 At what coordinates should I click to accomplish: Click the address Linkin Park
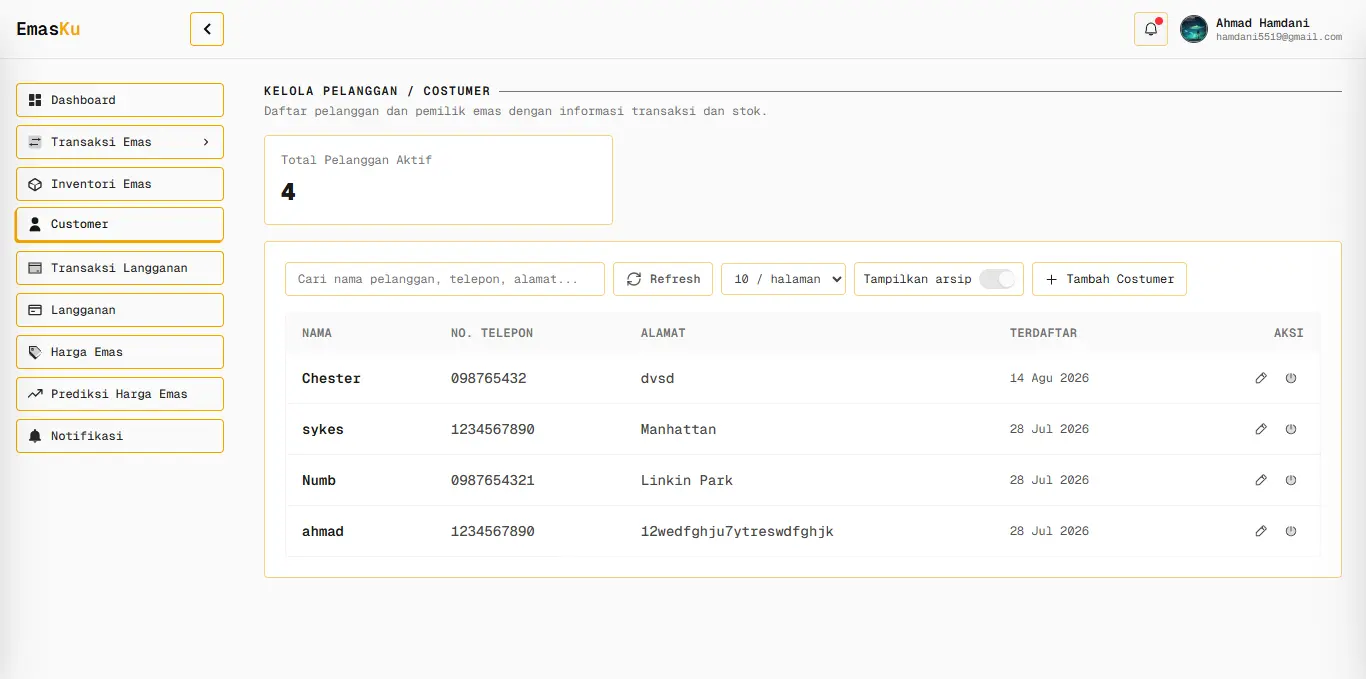pyautogui.click(x=687, y=480)
